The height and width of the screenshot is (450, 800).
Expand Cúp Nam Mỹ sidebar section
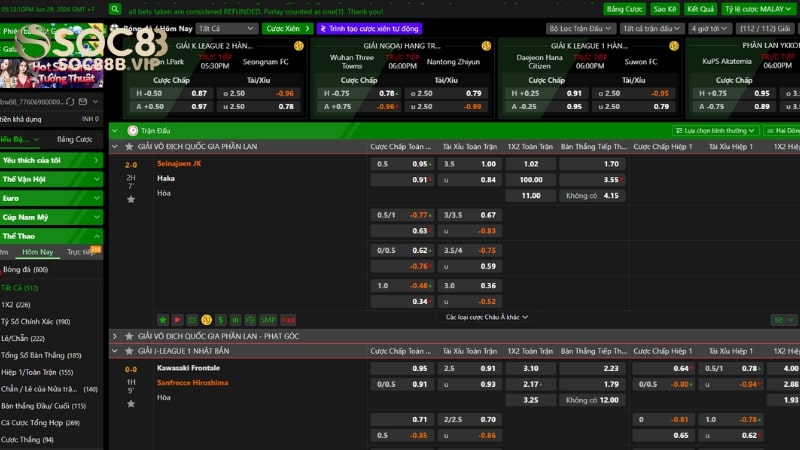pyautogui.click(x=52, y=217)
